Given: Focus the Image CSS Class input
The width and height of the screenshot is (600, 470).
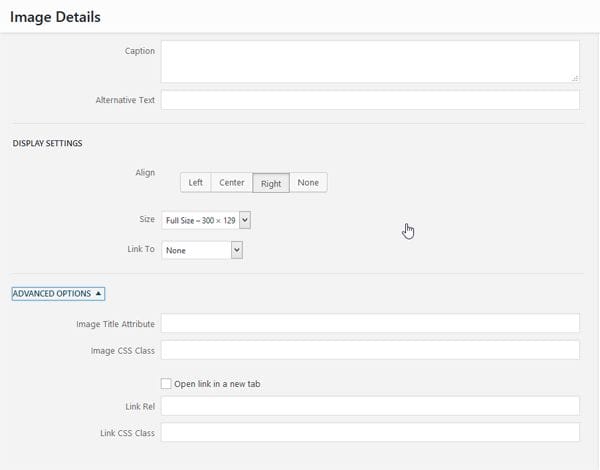Looking at the screenshot, I should (370, 350).
